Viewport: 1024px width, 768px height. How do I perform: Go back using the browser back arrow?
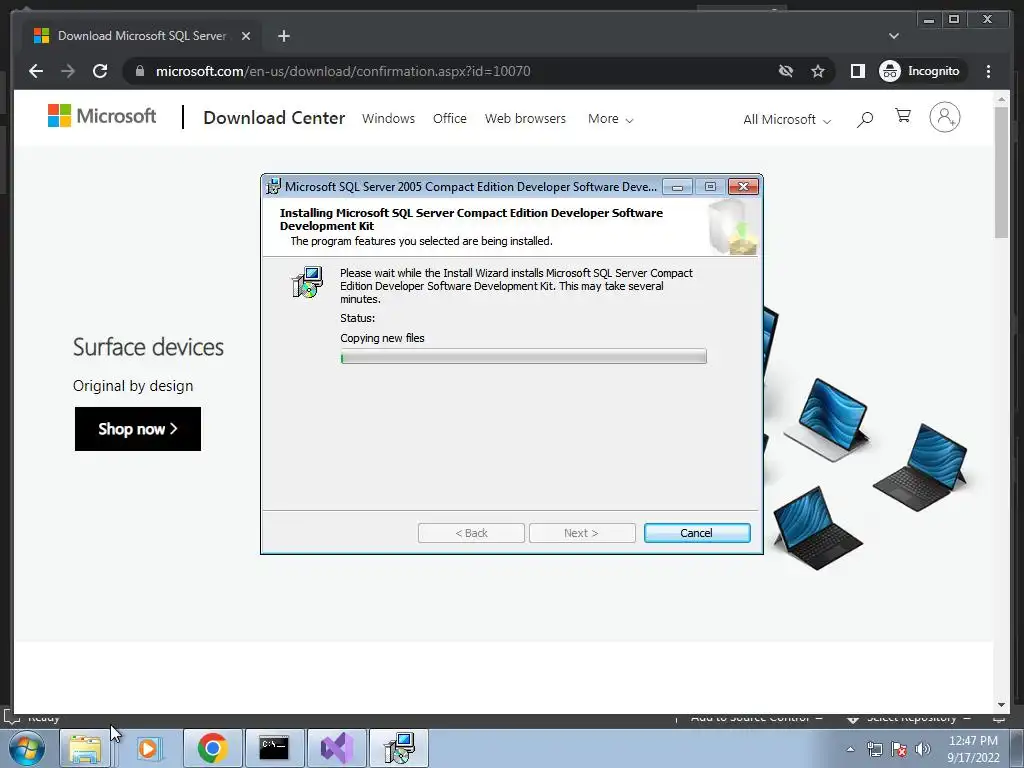(x=36, y=71)
